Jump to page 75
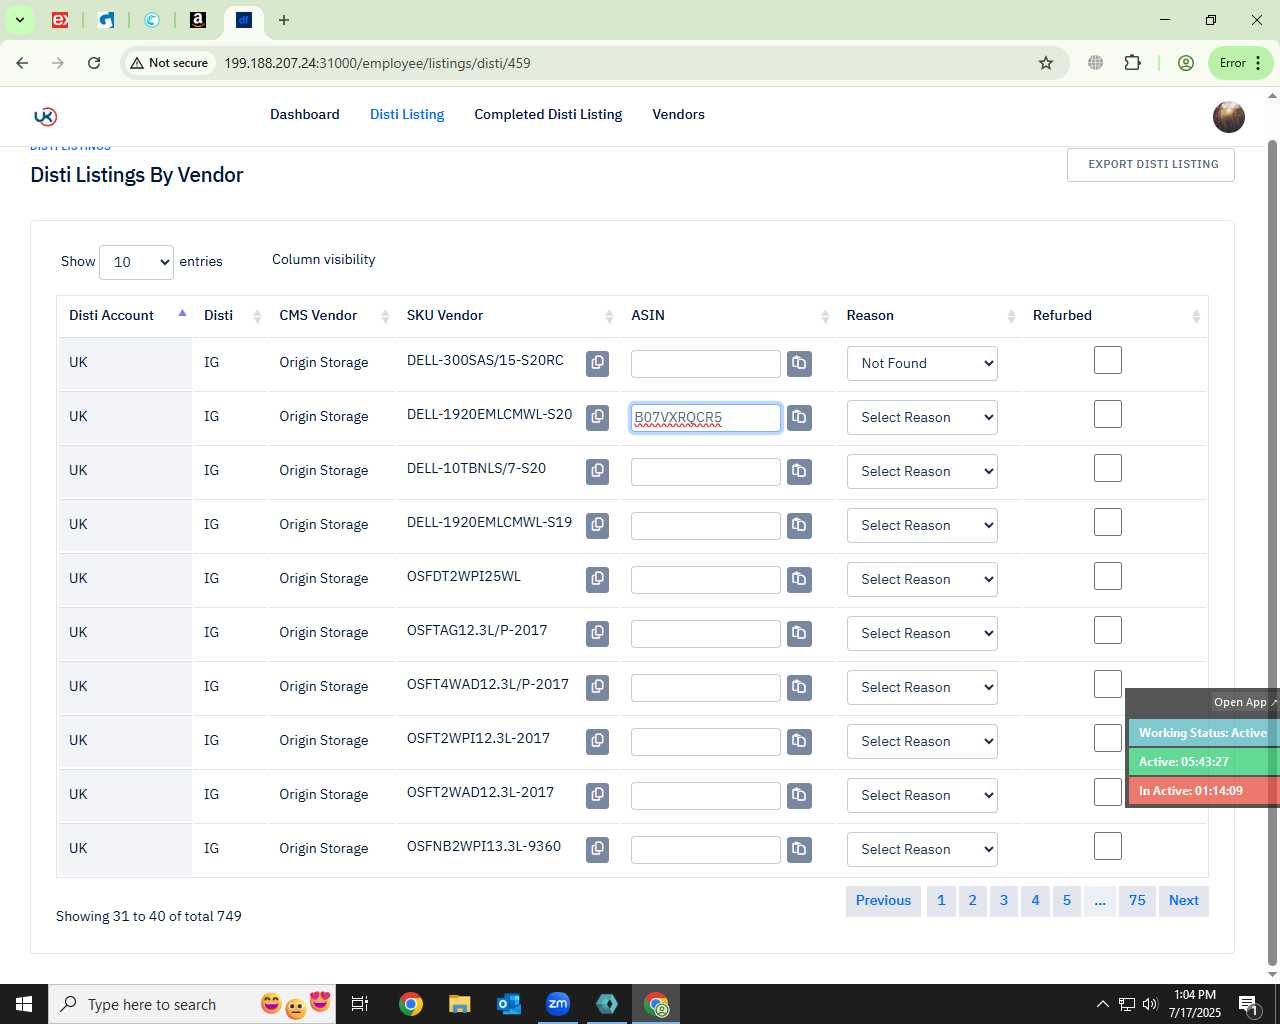This screenshot has width=1280, height=1024. point(1137,901)
